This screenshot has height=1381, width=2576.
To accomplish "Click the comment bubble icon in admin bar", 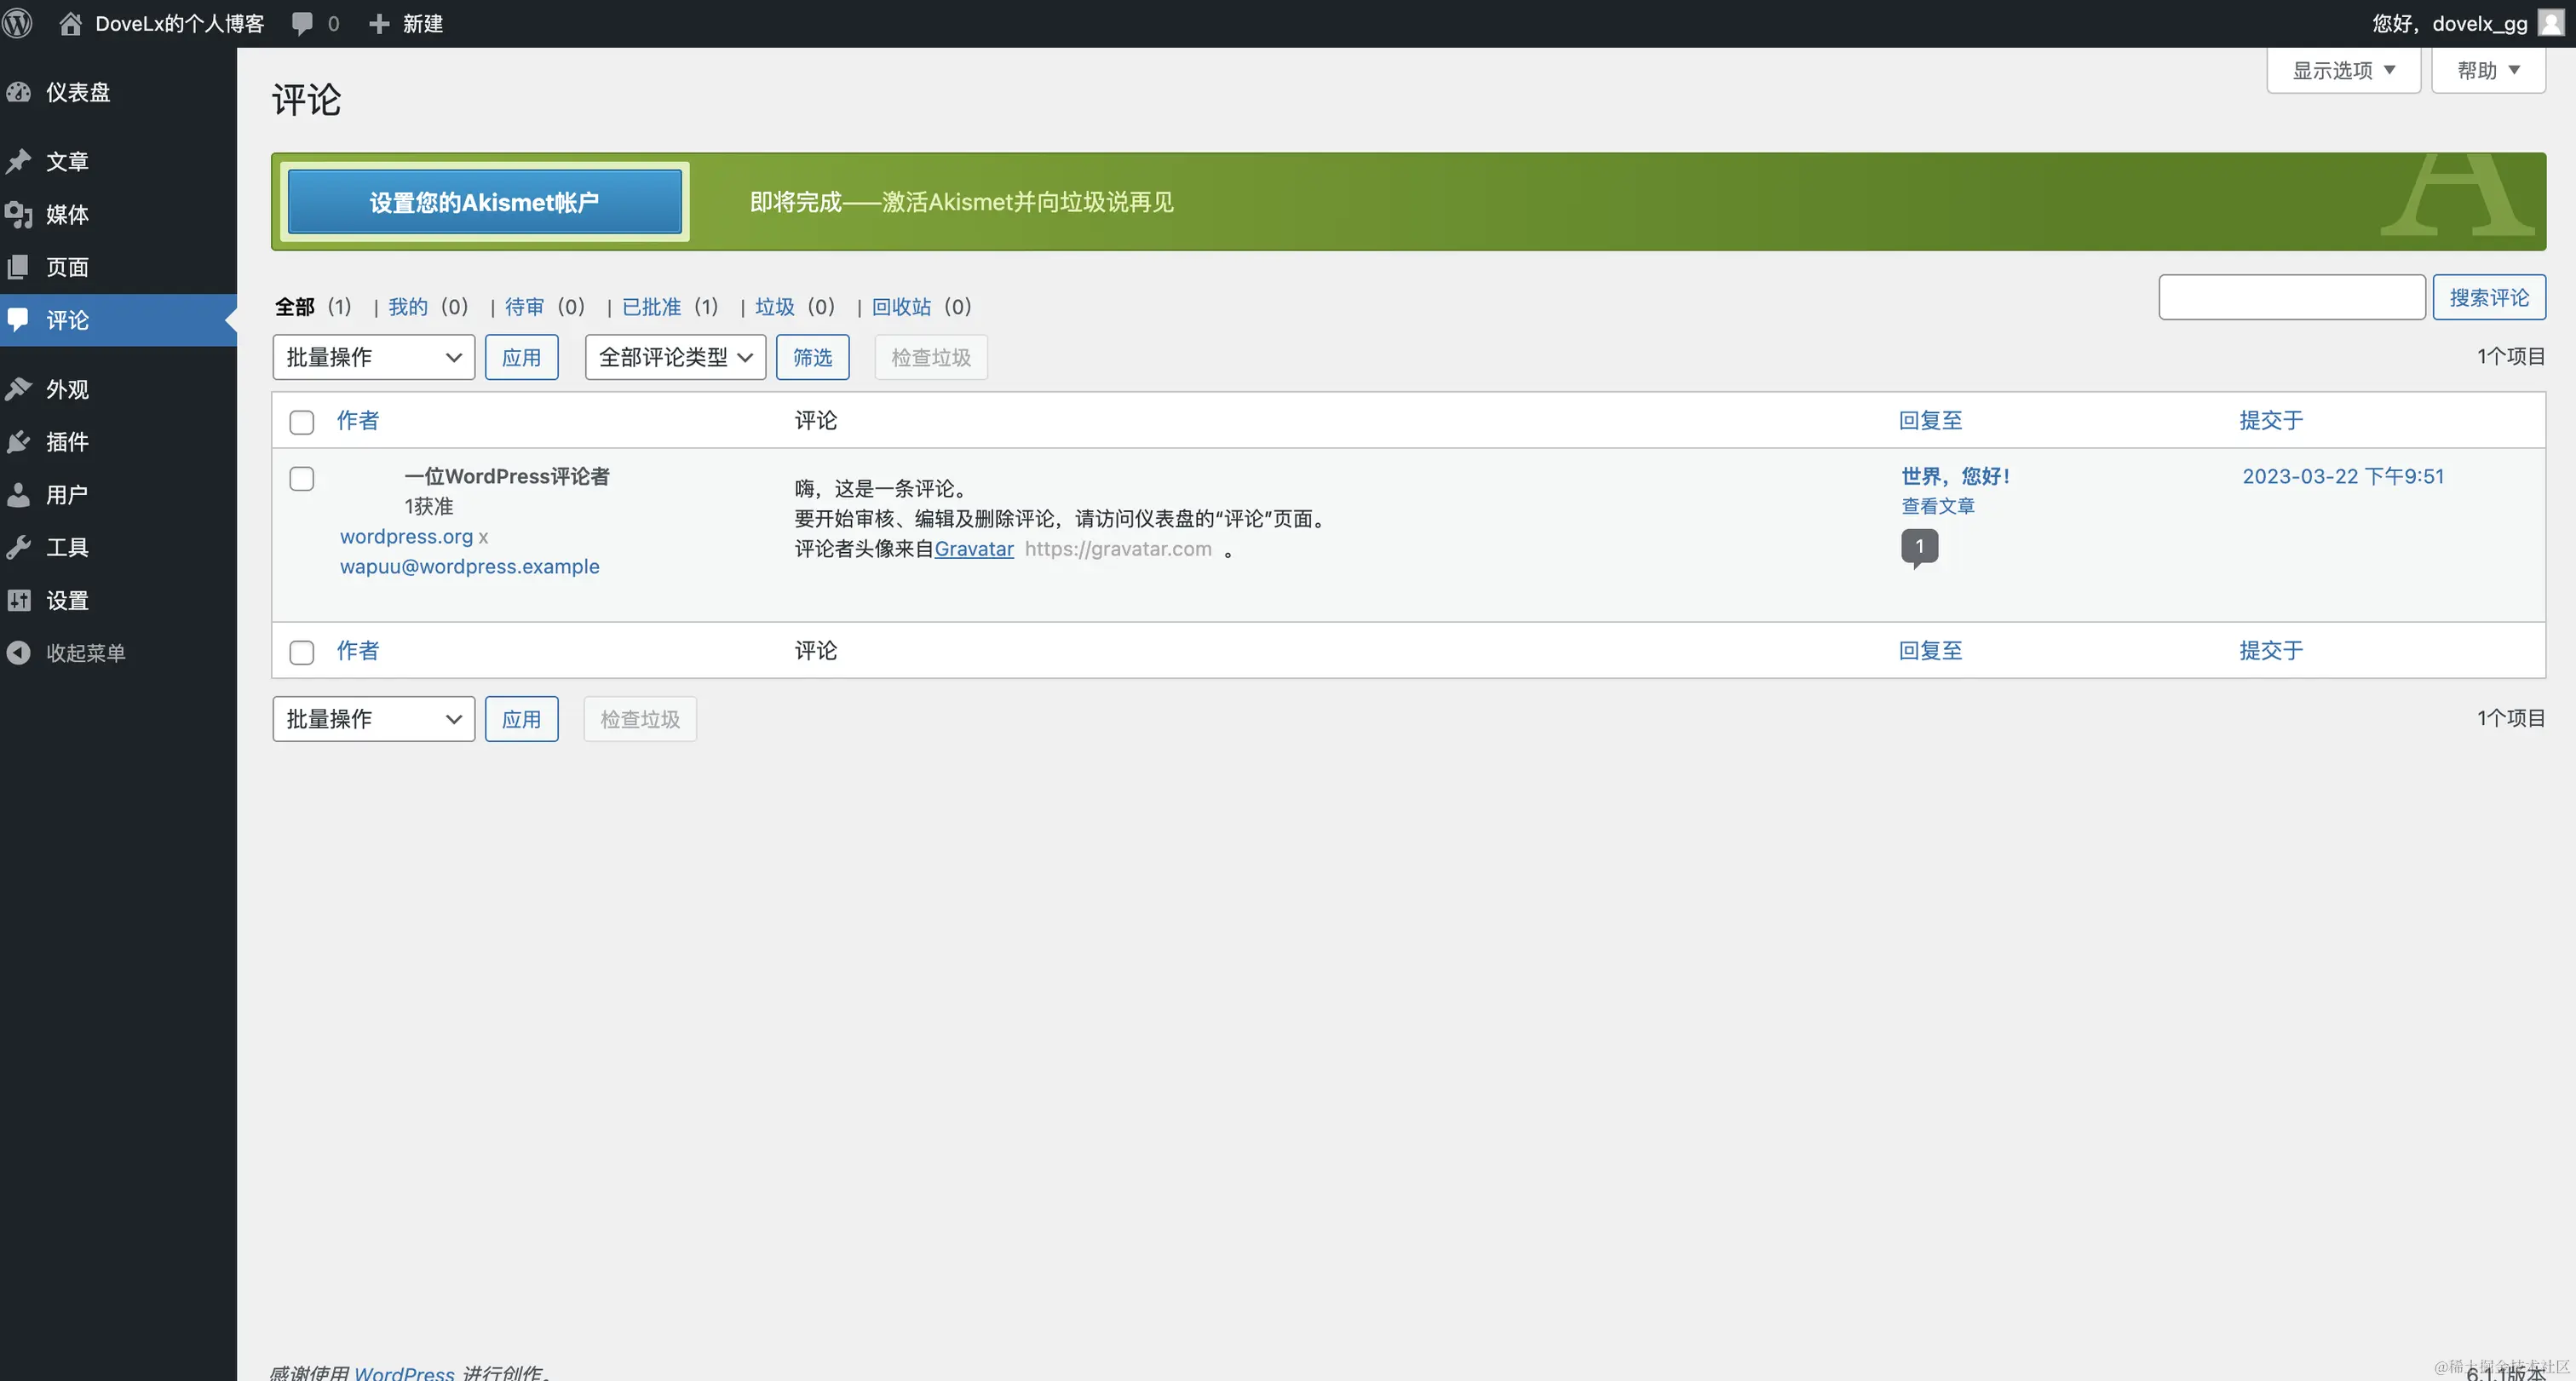I will (x=302, y=23).
